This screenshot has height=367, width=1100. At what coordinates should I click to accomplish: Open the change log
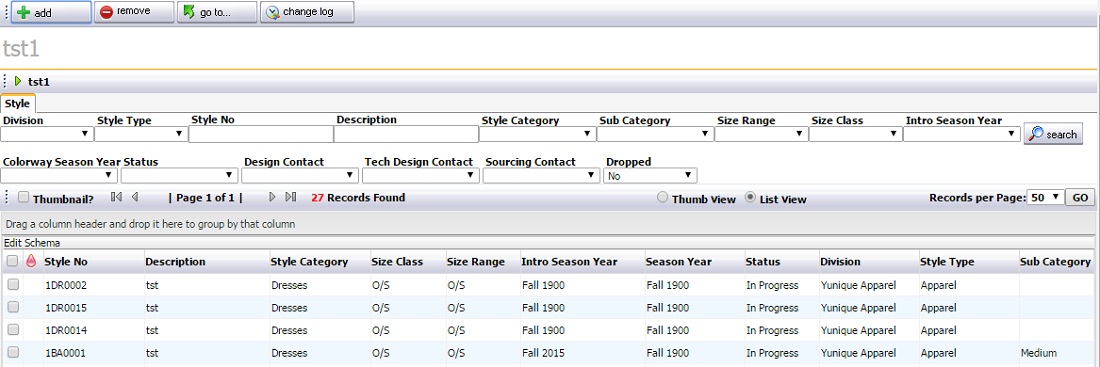307,12
